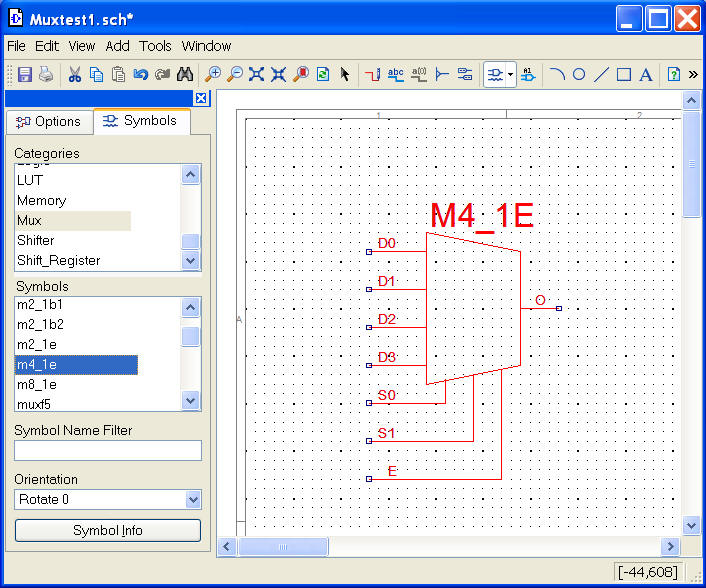Click the Refresh view icon
The width and height of the screenshot is (706, 588).
323,74
